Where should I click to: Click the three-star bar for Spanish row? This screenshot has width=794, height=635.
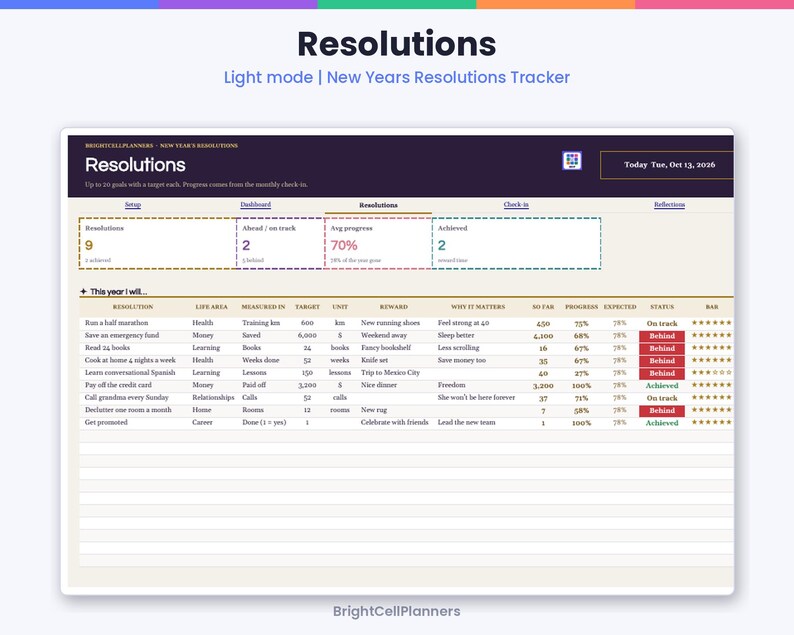tap(711, 372)
